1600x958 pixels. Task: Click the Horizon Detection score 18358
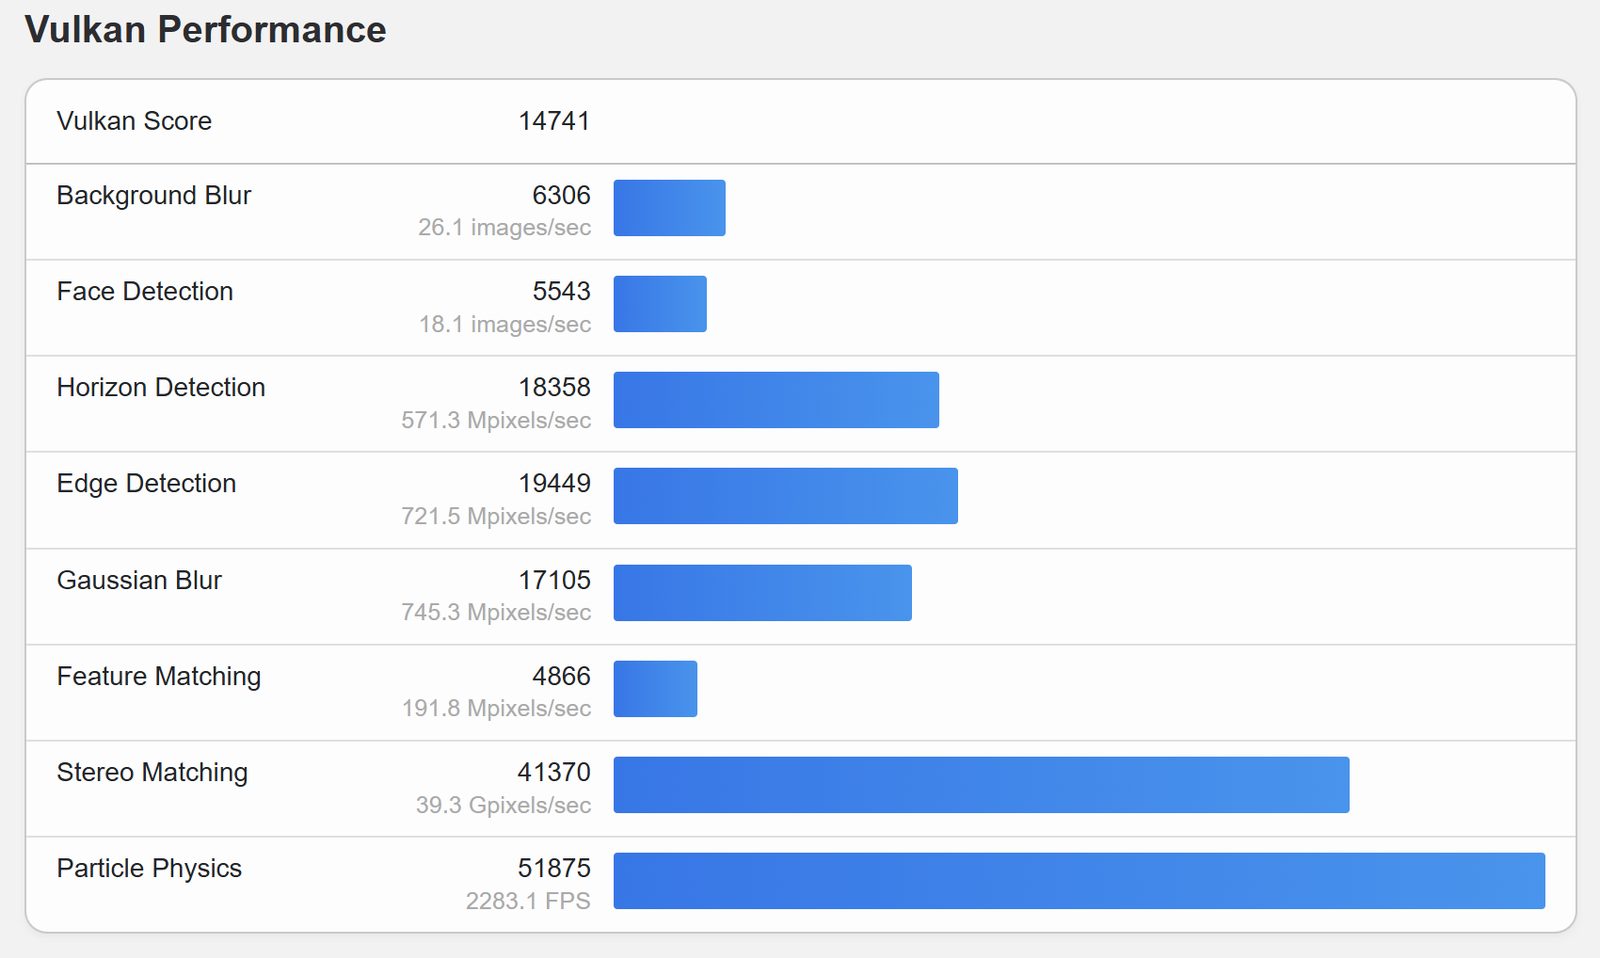[x=554, y=387]
